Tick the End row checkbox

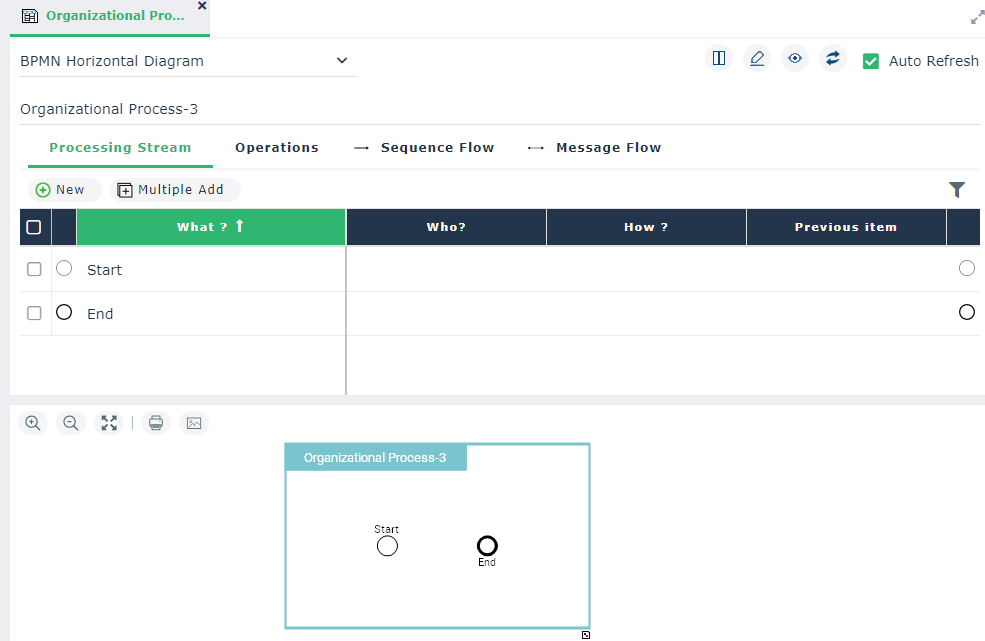34,313
